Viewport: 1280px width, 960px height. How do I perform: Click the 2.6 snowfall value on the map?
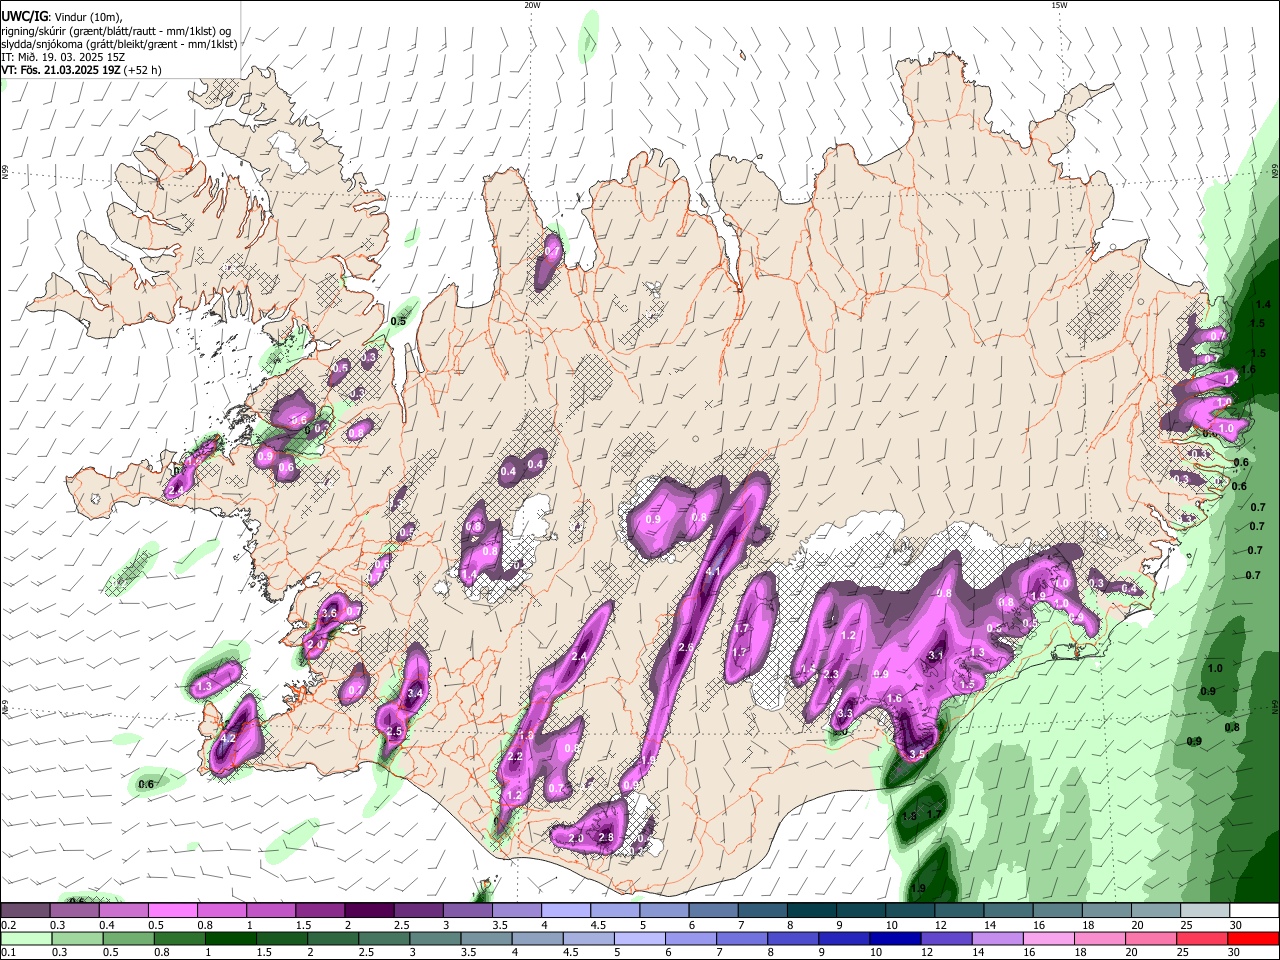685,648
